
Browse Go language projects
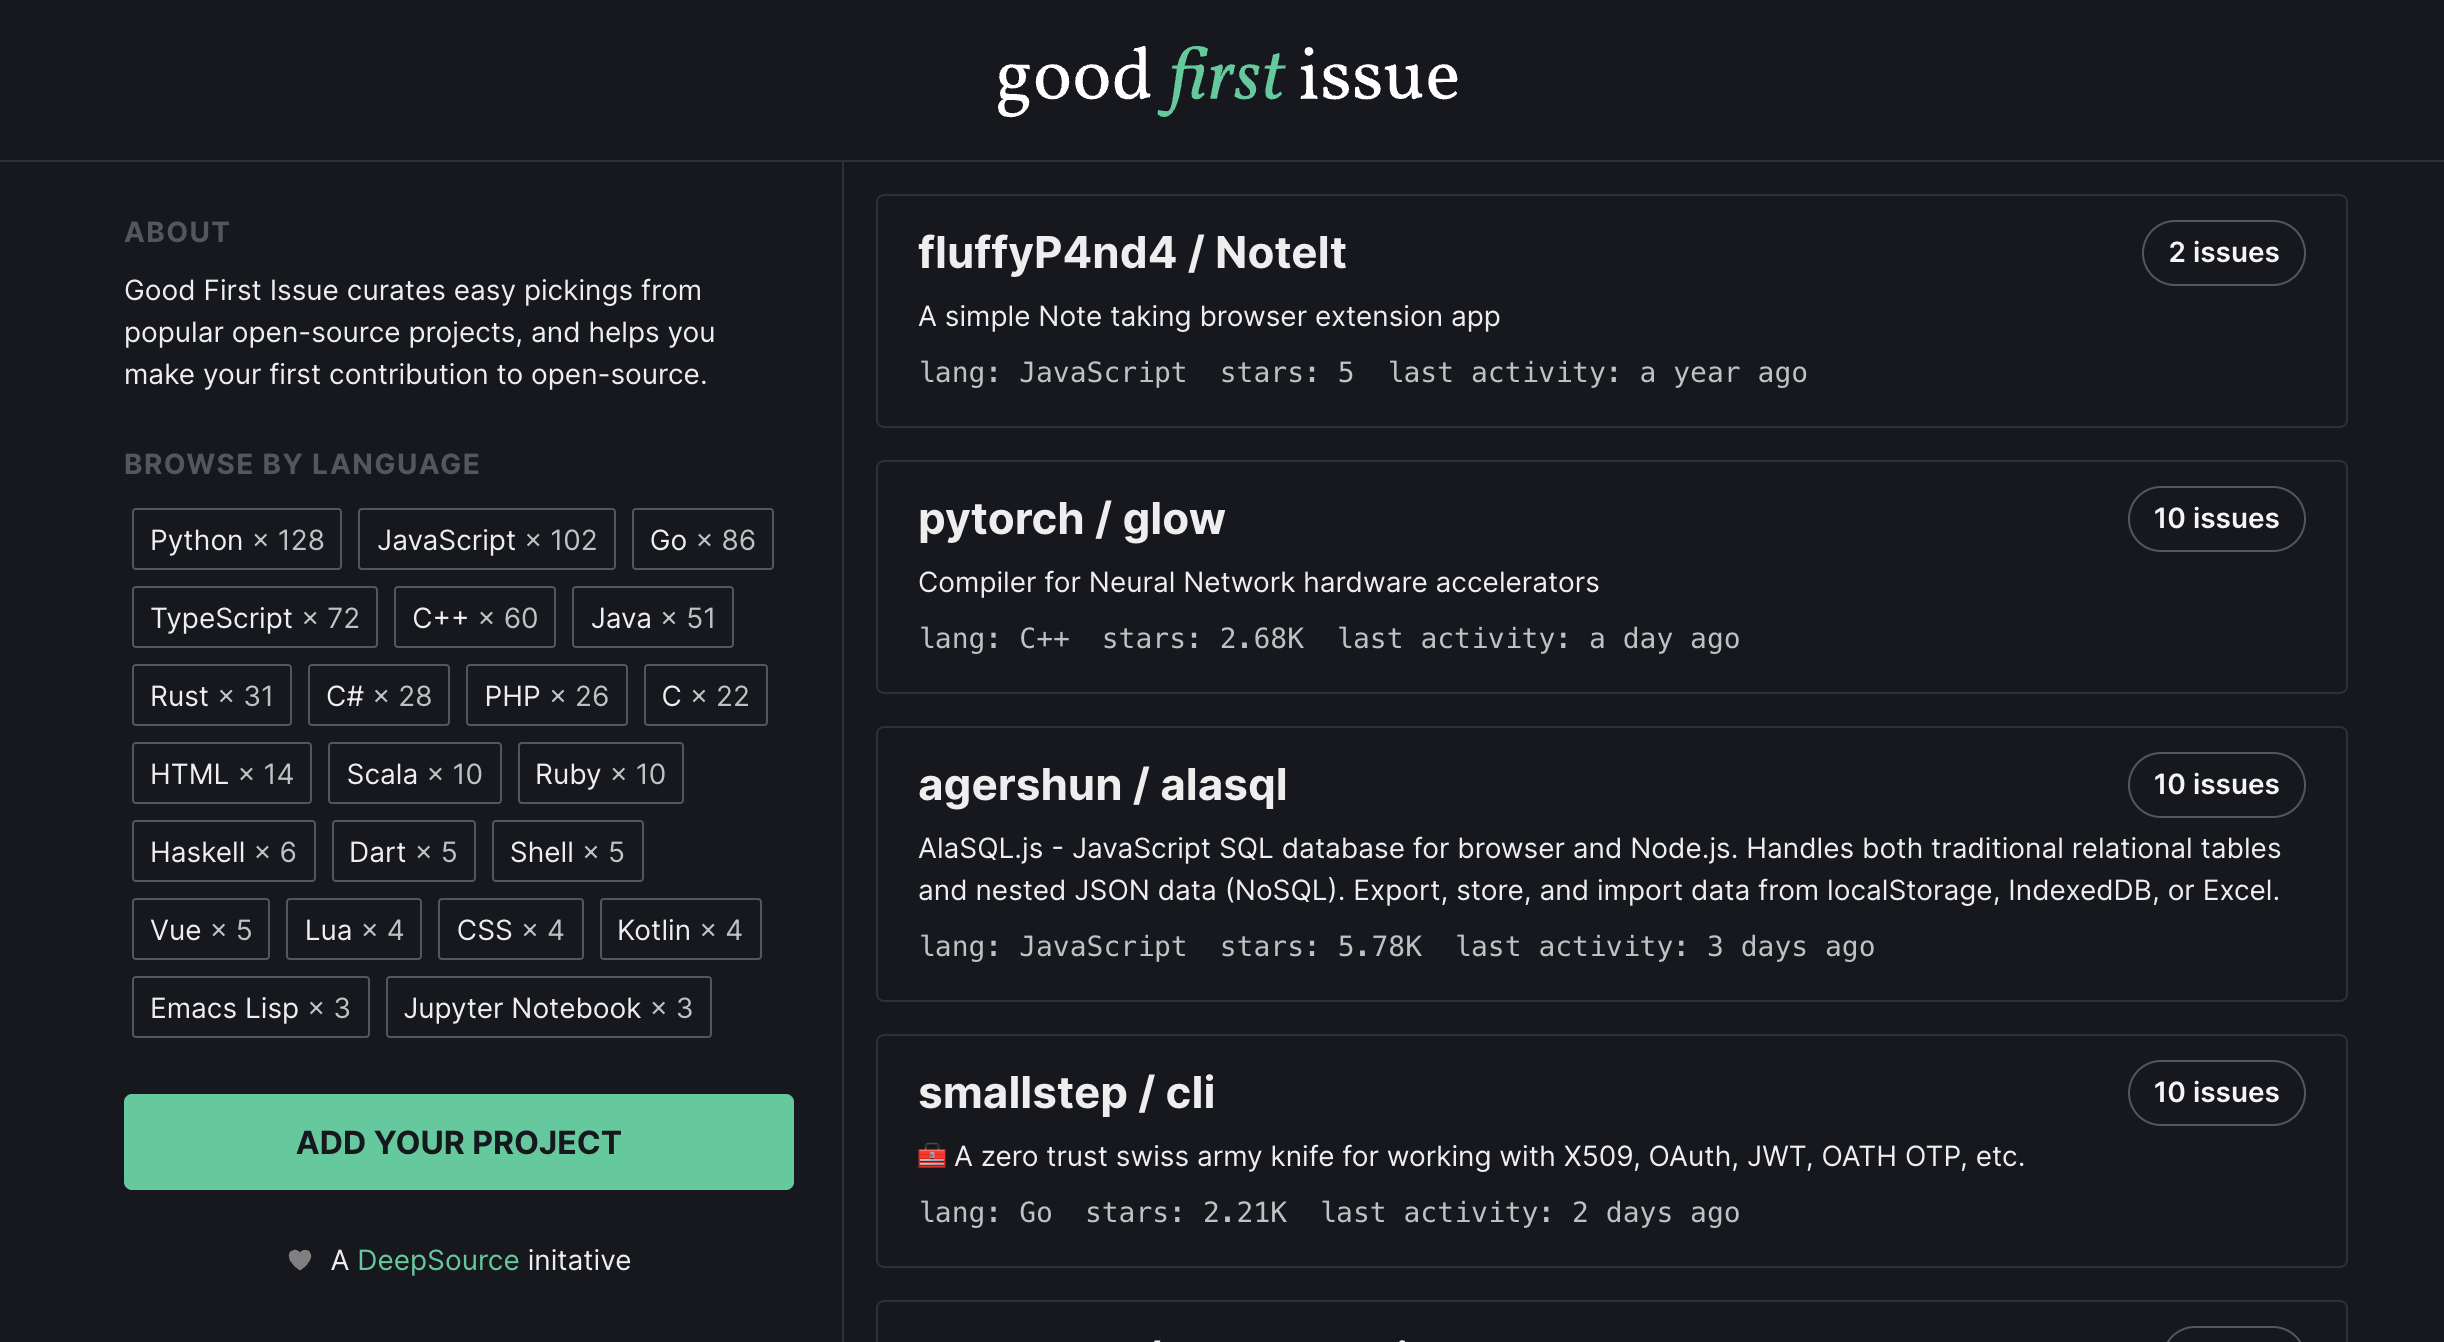[x=702, y=540]
